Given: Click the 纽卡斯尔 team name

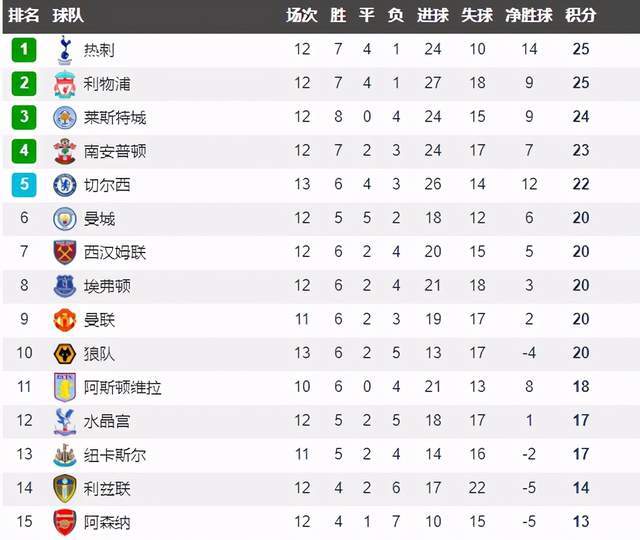Looking at the screenshot, I should tap(115, 455).
